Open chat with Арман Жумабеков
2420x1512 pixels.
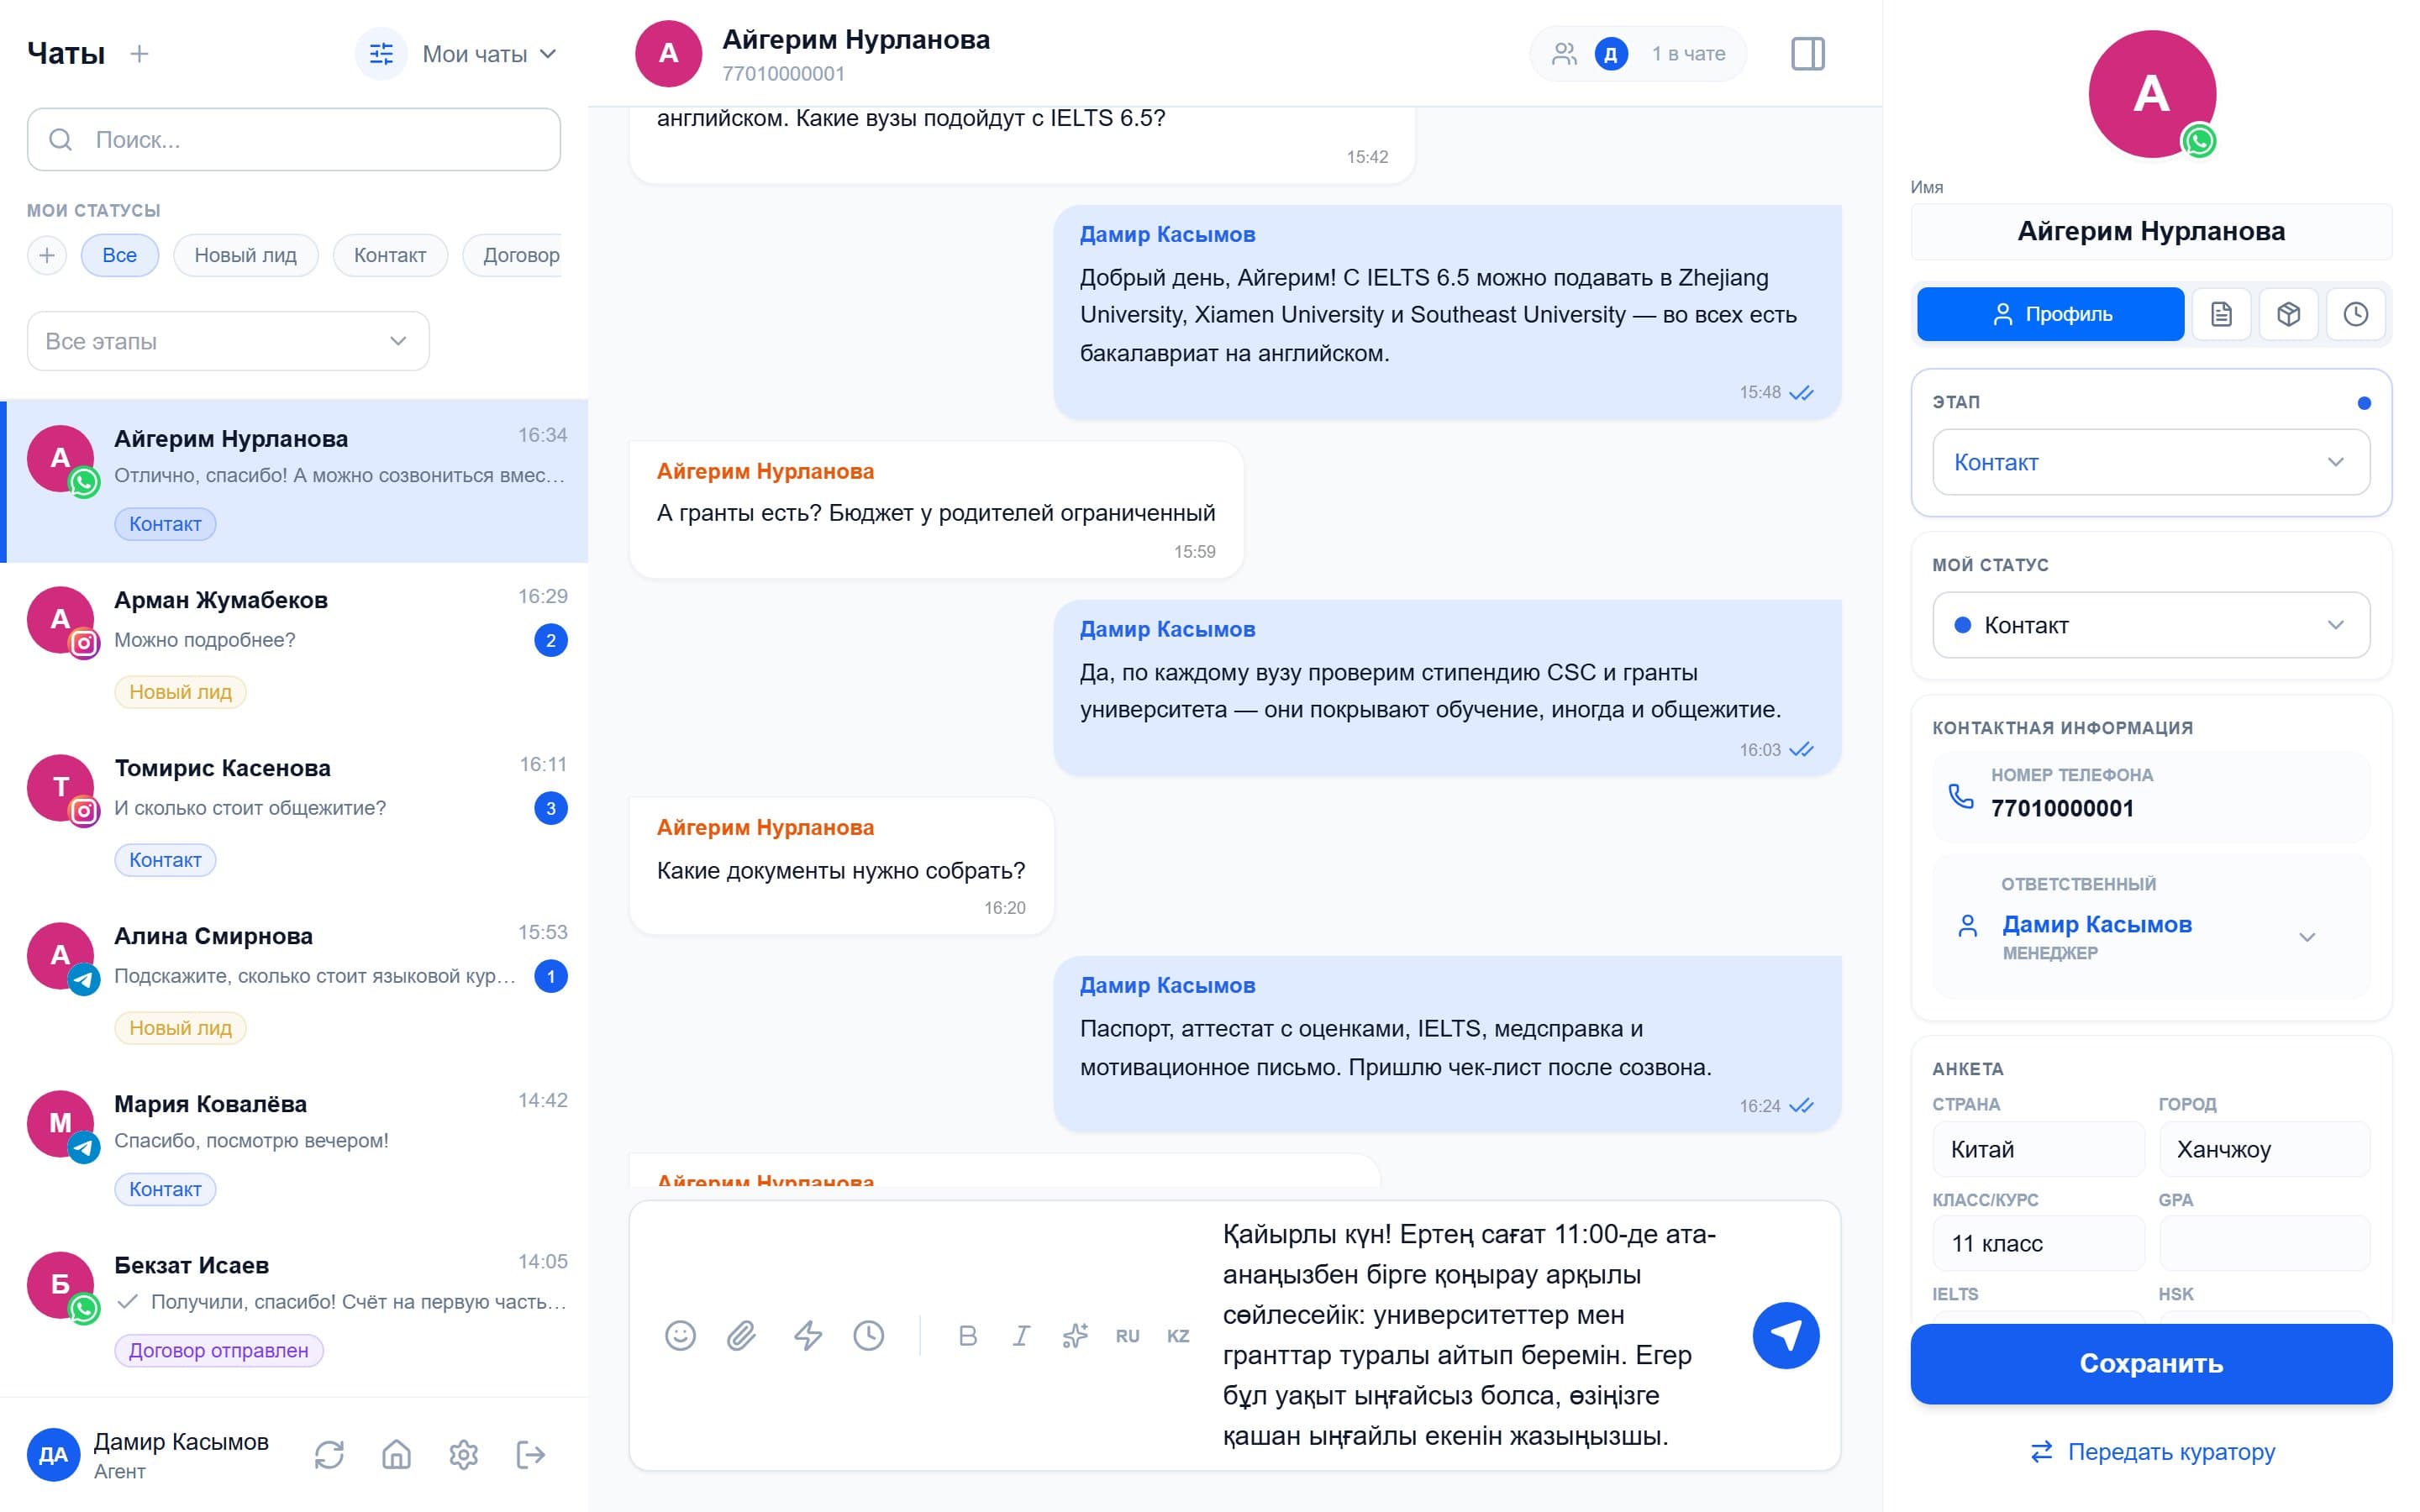coord(294,645)
